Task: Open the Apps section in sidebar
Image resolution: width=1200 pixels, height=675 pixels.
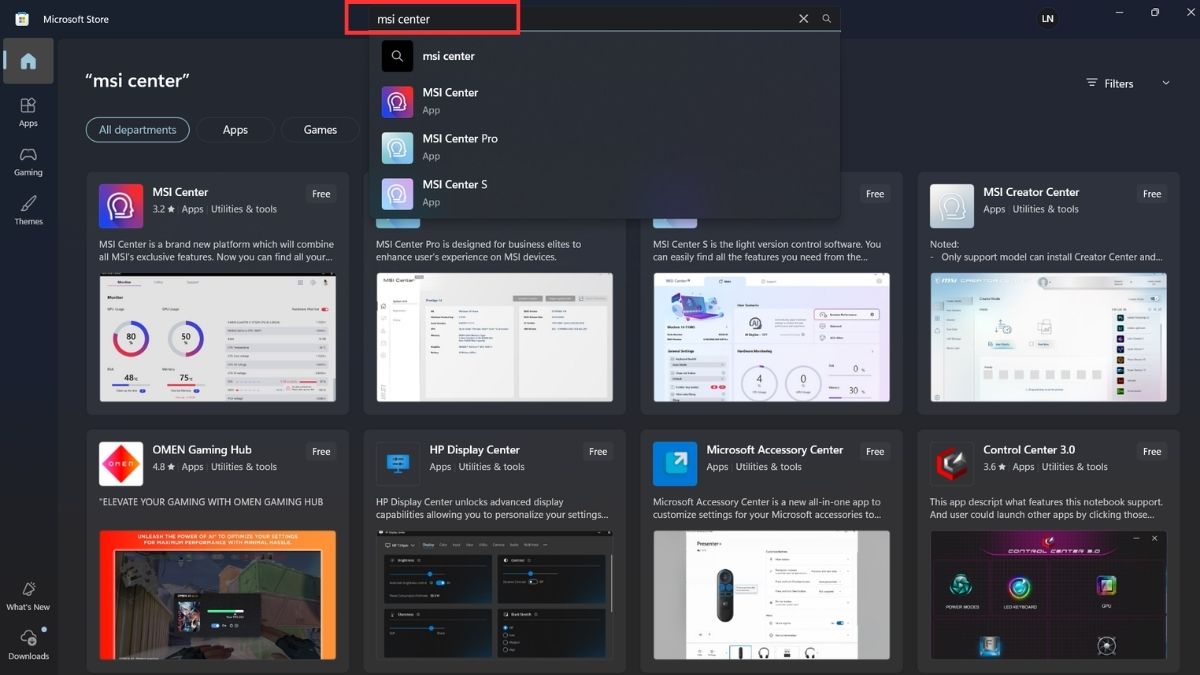Action: pyautogui.click(x=28, y=111)
